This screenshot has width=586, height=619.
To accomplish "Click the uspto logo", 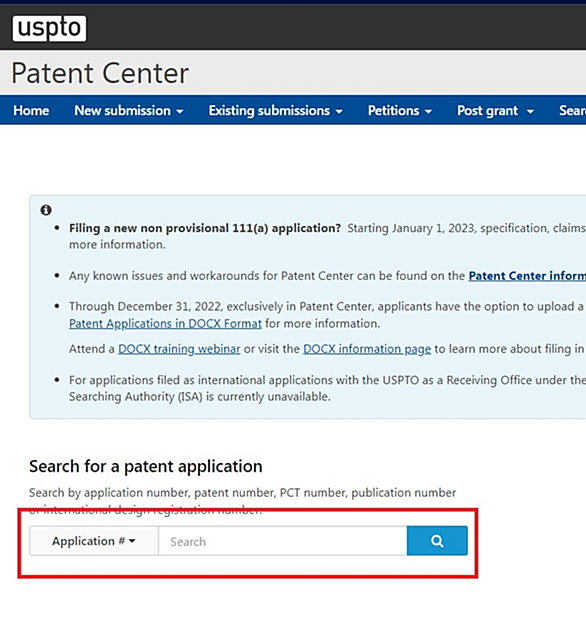I will [49, 28].
